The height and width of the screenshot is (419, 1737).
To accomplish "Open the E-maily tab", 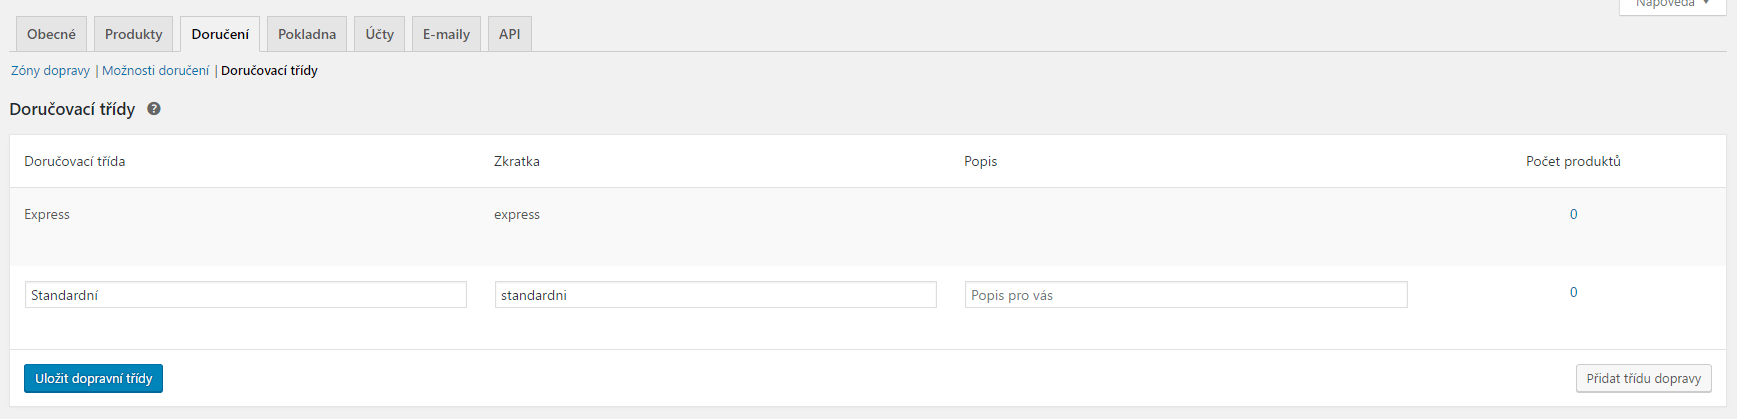I will (x=446, y=34).
